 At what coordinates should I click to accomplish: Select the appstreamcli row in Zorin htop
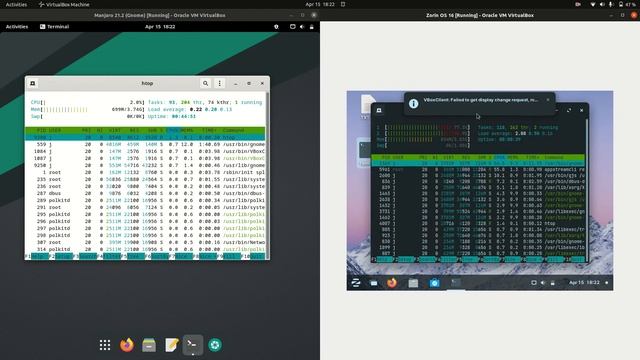[478, 169]
